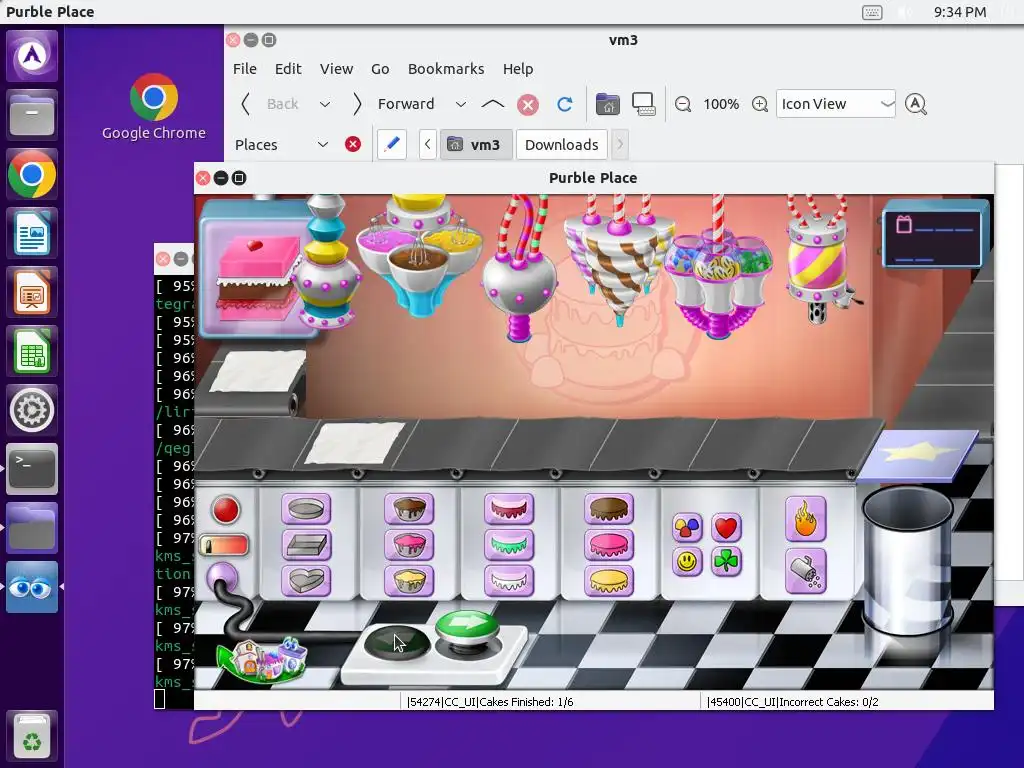The image size is (1024, 768).
Task: Add the smiley face decoration
Action: (x=687, y=562)
